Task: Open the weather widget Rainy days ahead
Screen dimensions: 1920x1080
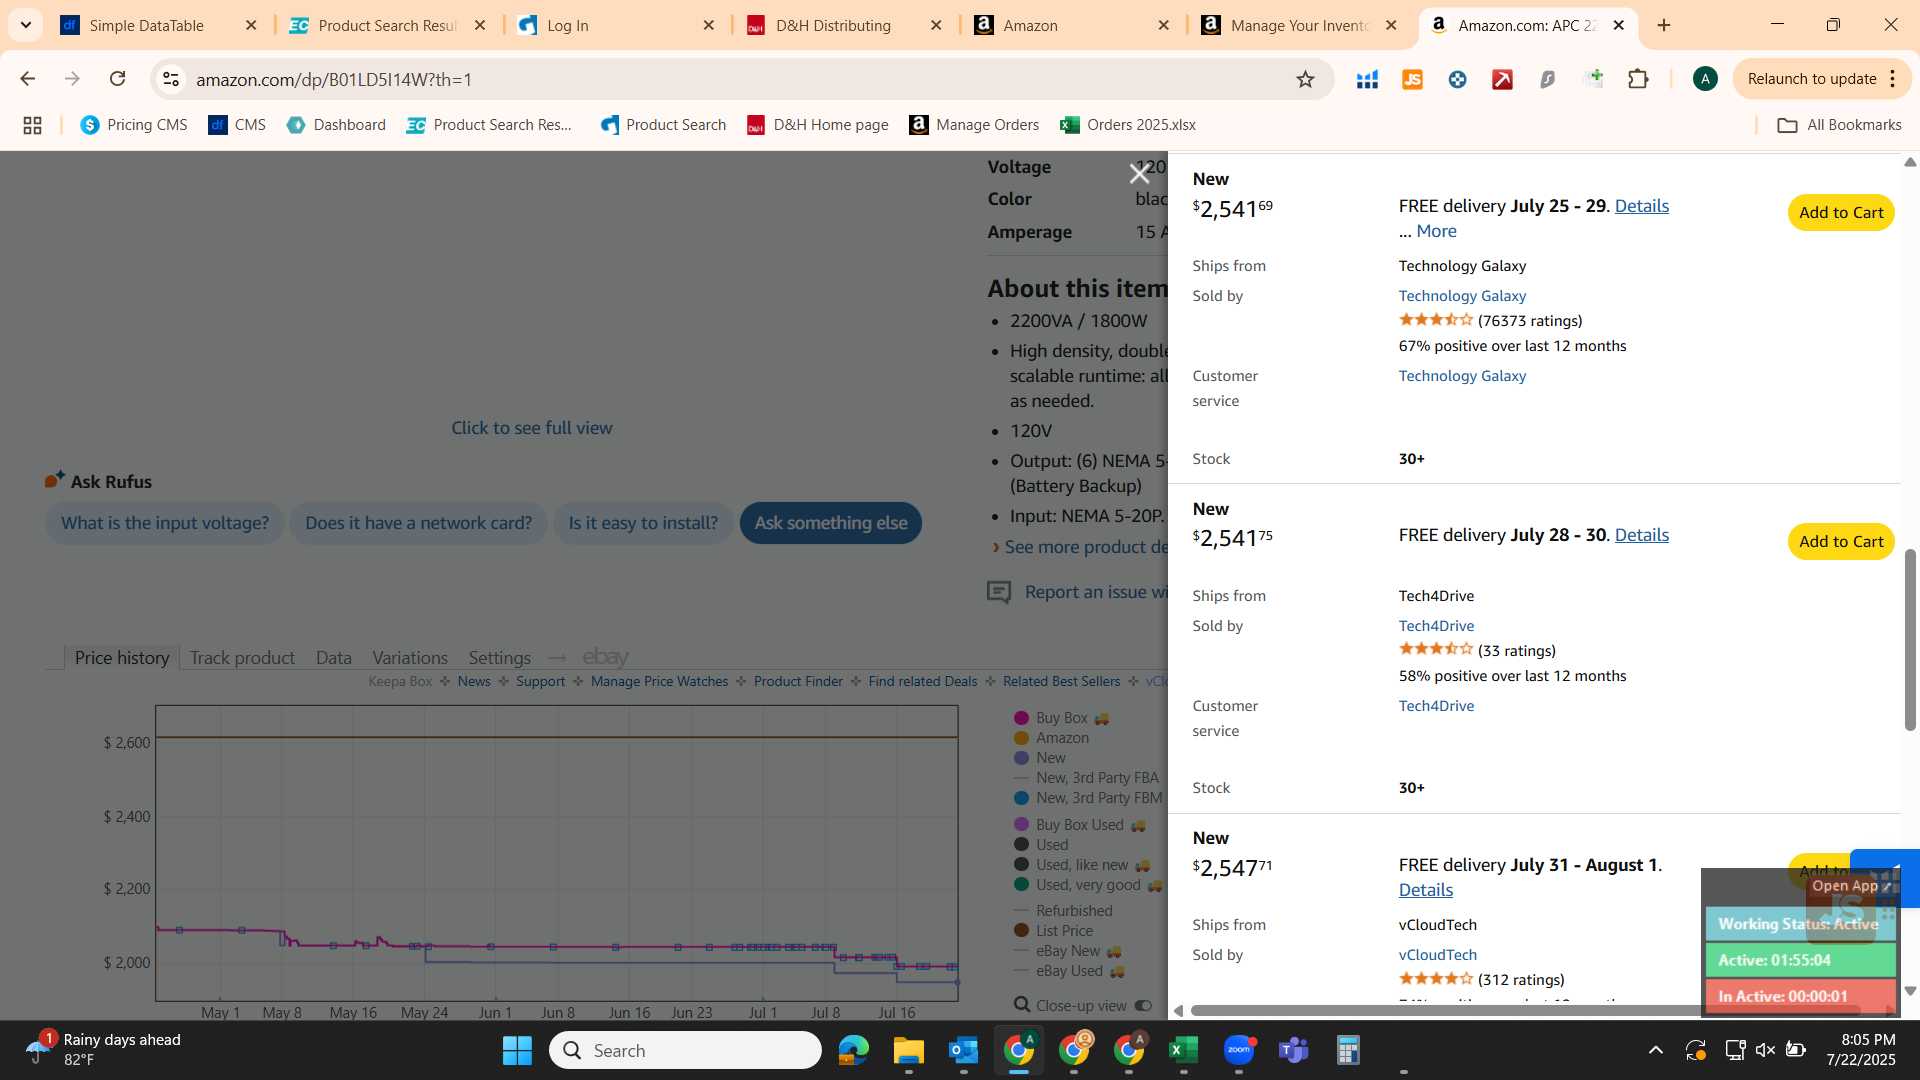Action: (104, 1050)
